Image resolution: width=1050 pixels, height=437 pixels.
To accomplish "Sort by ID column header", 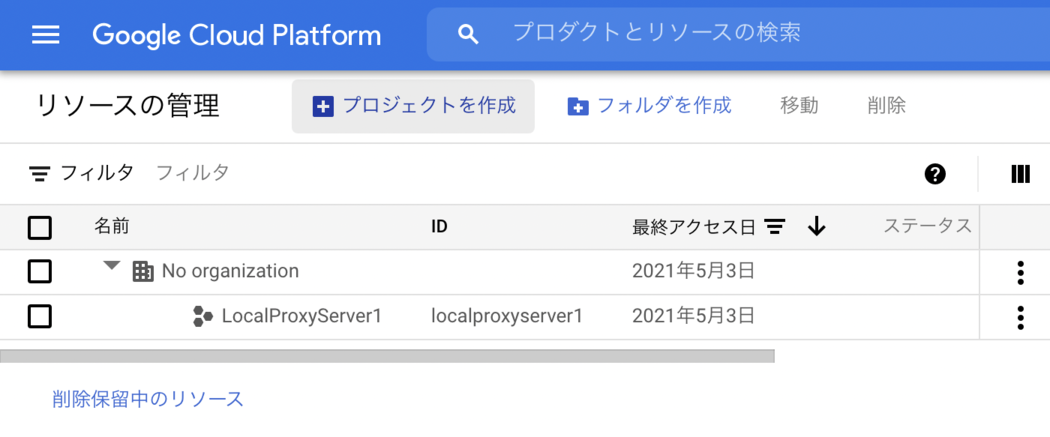I will click(x=439, y=227).
